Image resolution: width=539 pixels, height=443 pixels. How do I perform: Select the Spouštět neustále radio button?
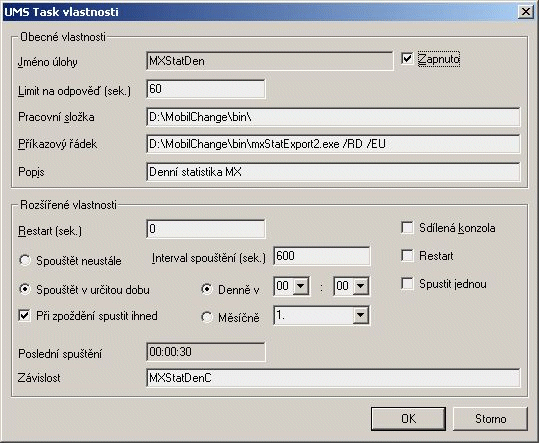(x=25, y=261)
